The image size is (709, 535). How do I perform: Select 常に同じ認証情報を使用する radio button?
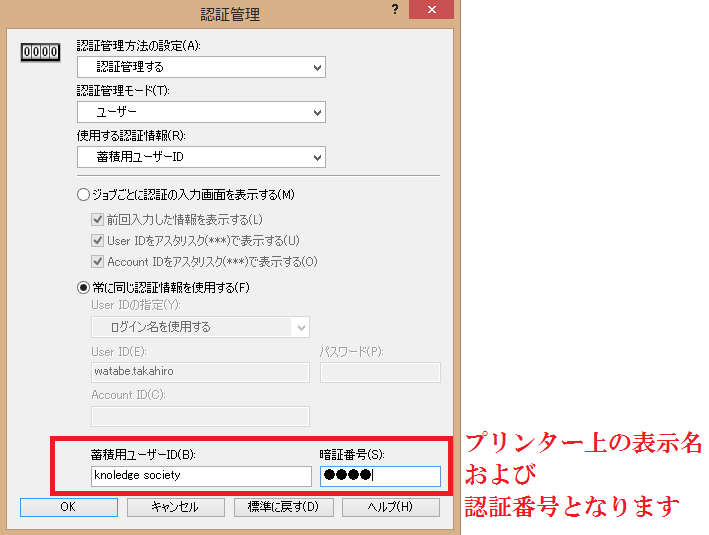[x=83, y=288]
